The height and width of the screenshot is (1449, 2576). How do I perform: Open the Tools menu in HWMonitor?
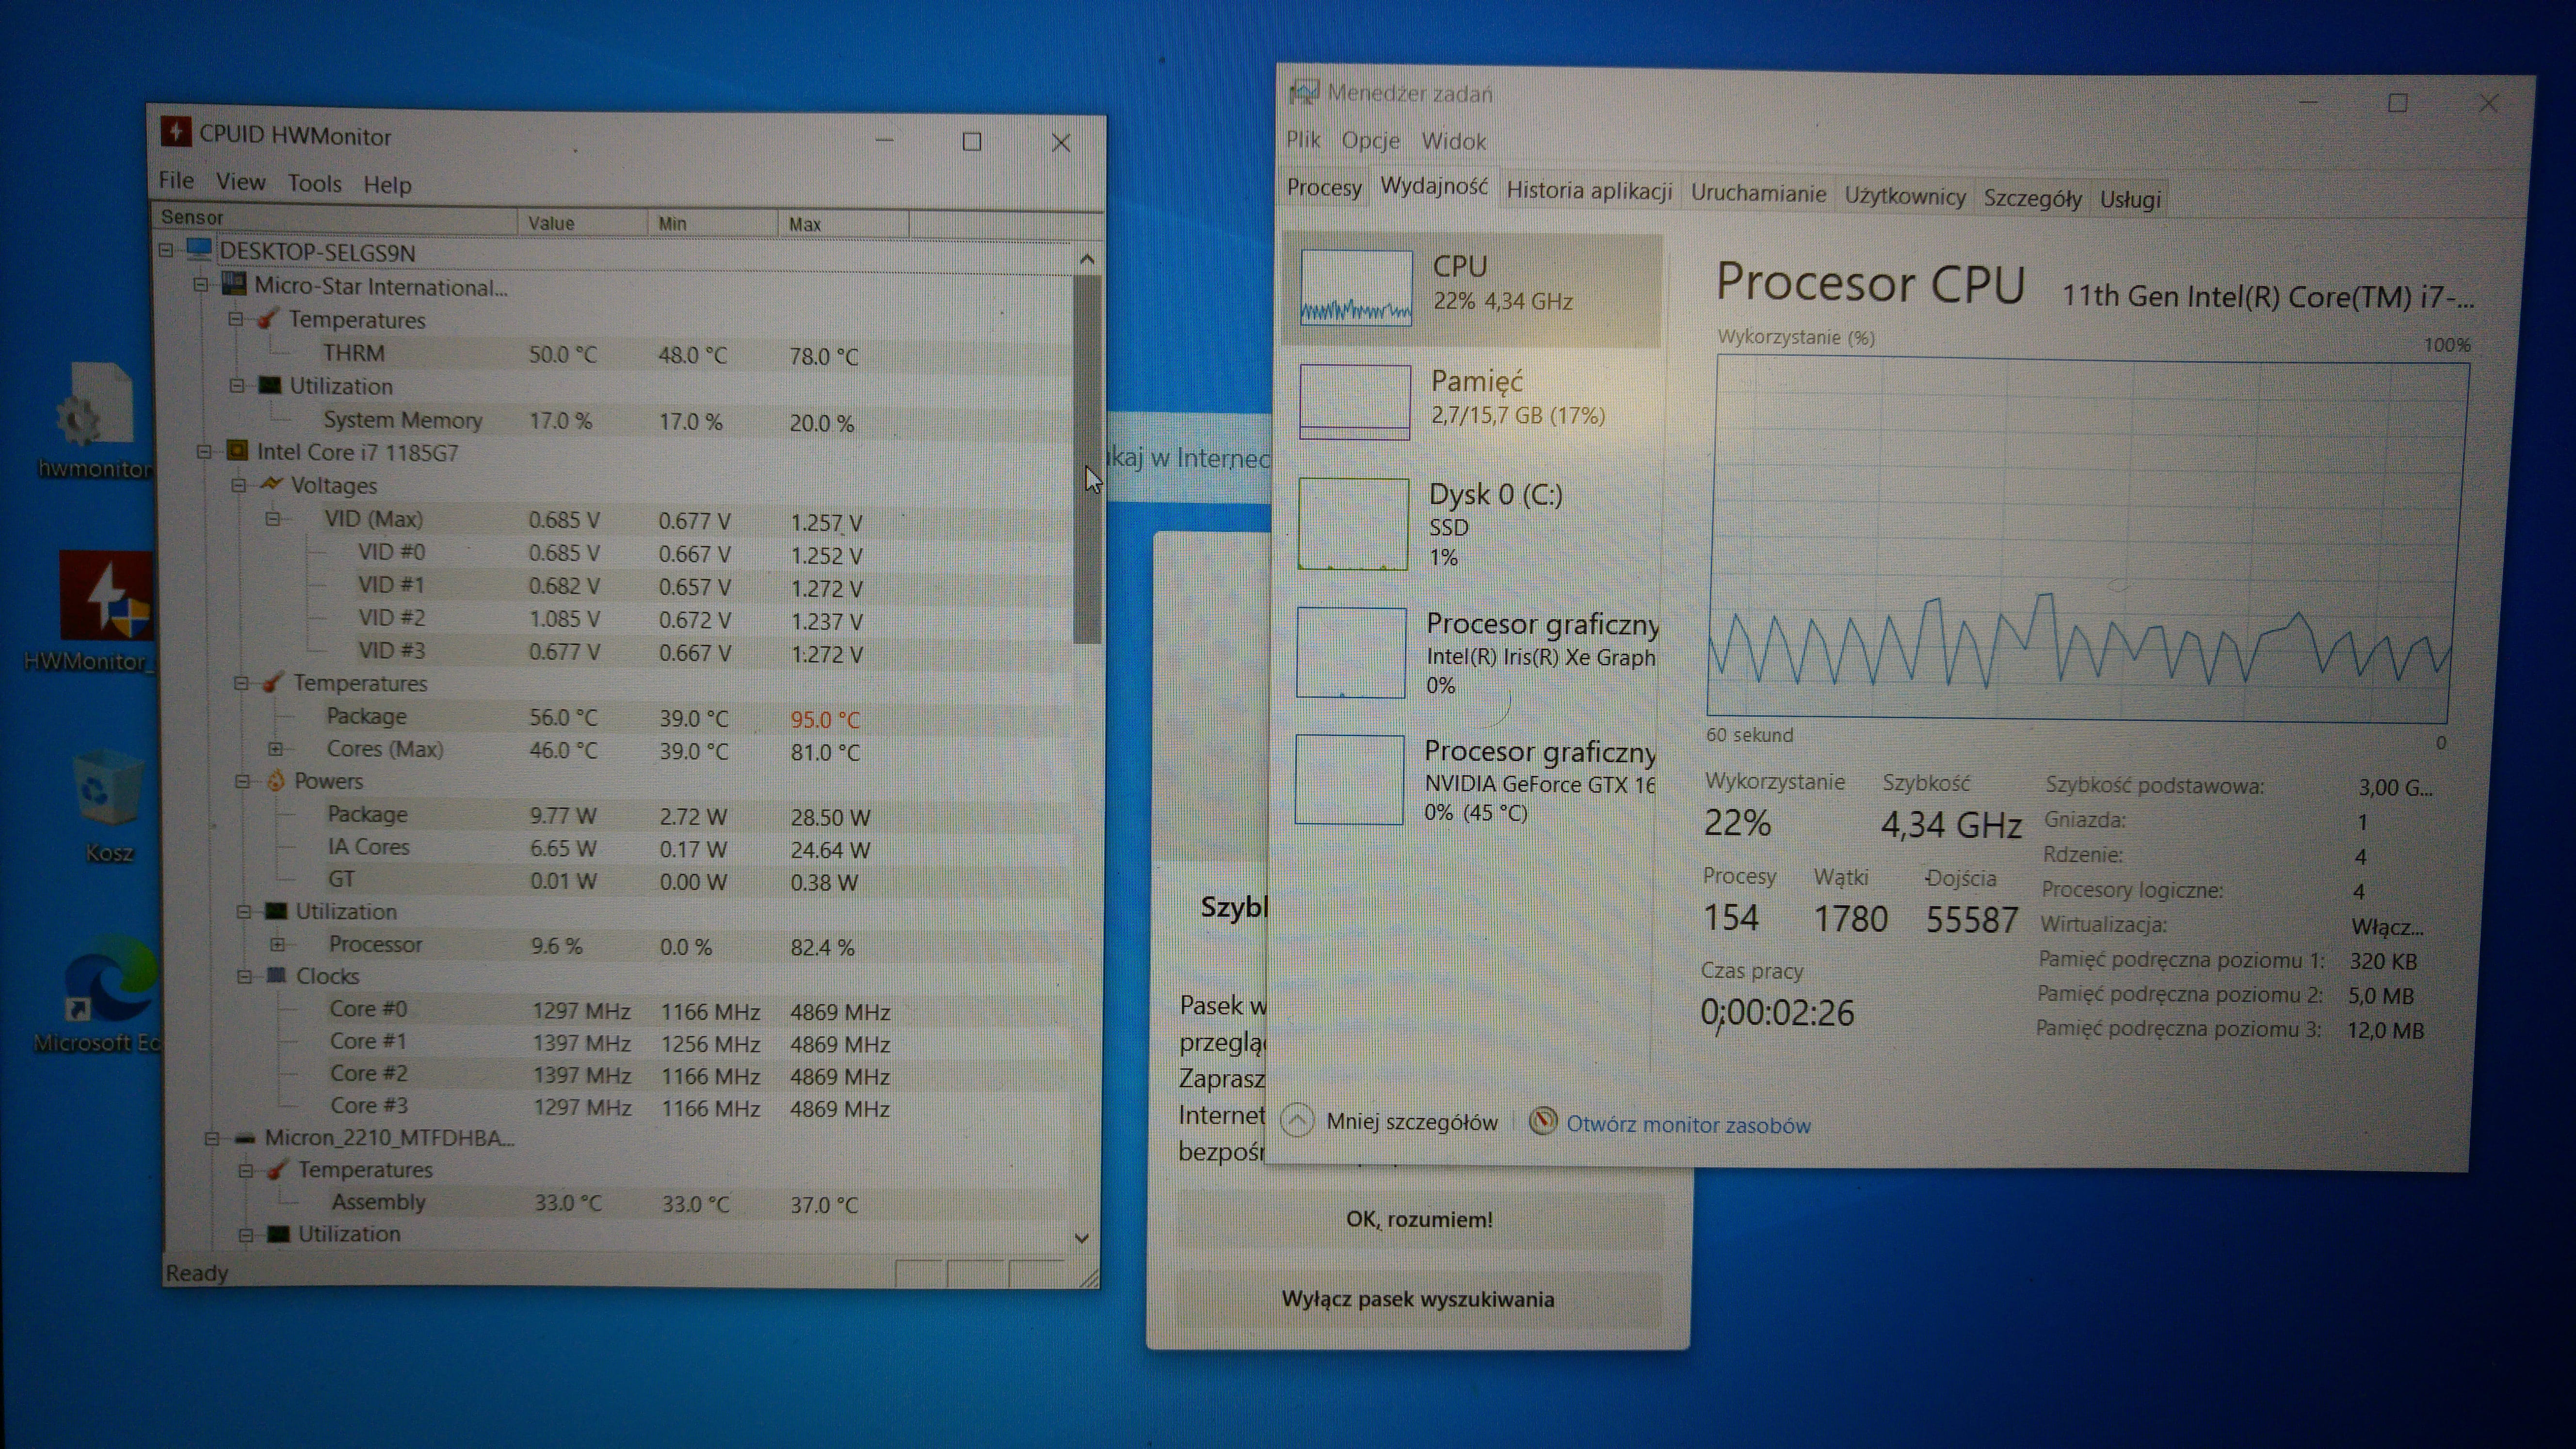(315, 183)
